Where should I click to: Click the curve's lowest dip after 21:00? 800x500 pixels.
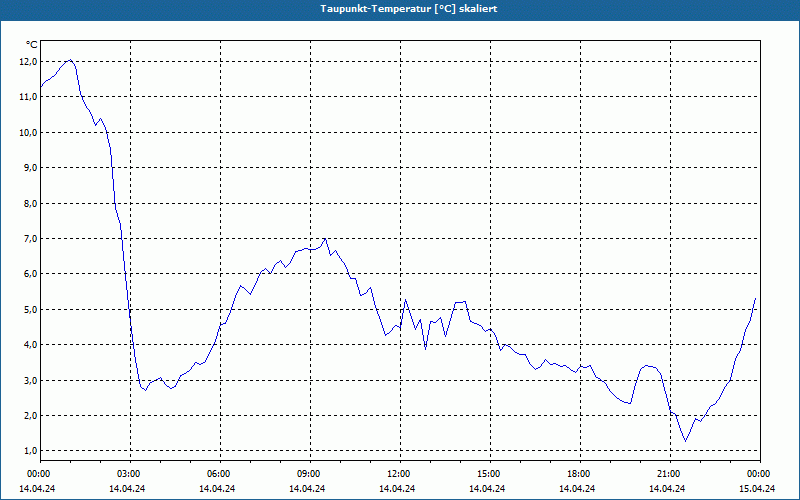coord(685,441)
